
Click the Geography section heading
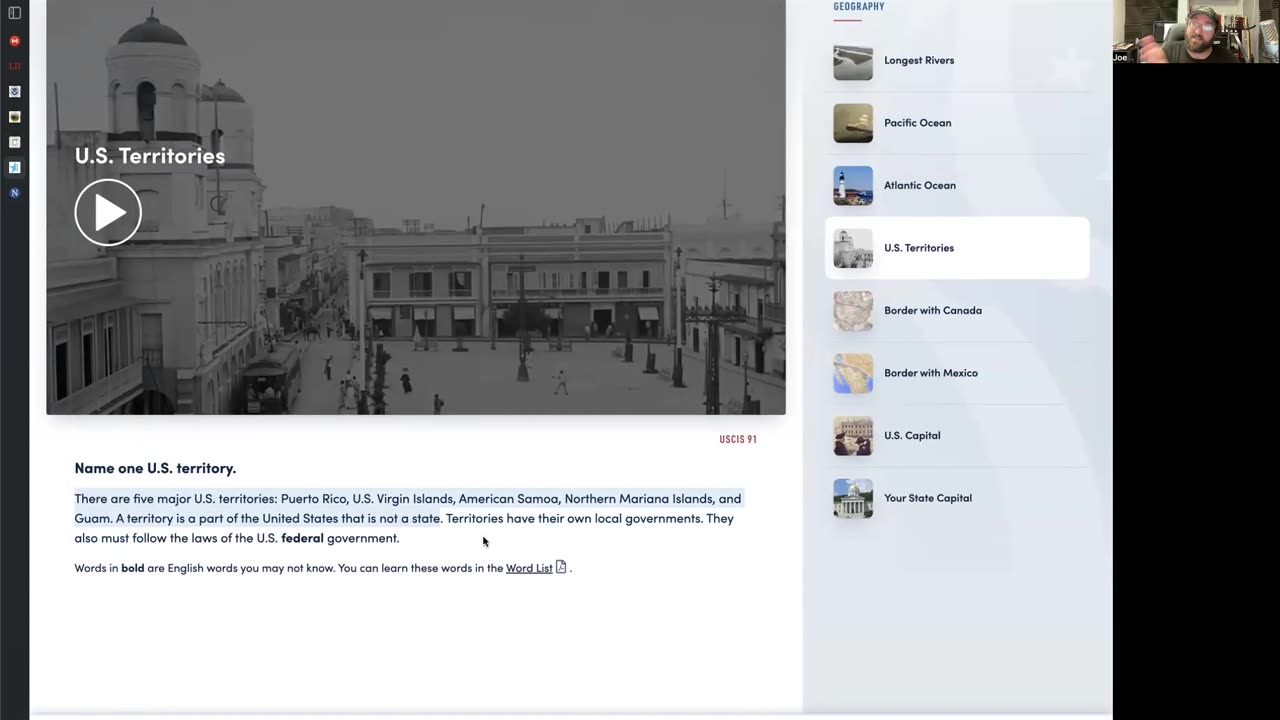859,7
